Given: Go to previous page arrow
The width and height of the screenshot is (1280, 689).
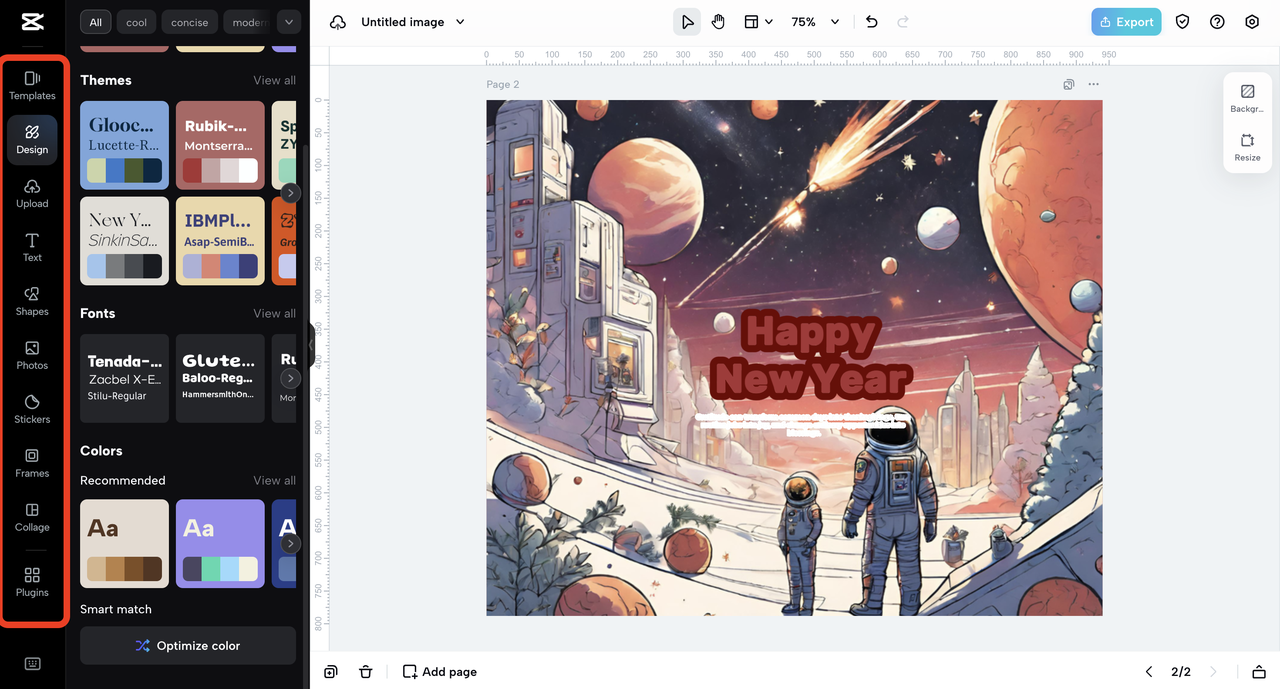Looking at the screenshot, I should click(x=1149, y=672).
